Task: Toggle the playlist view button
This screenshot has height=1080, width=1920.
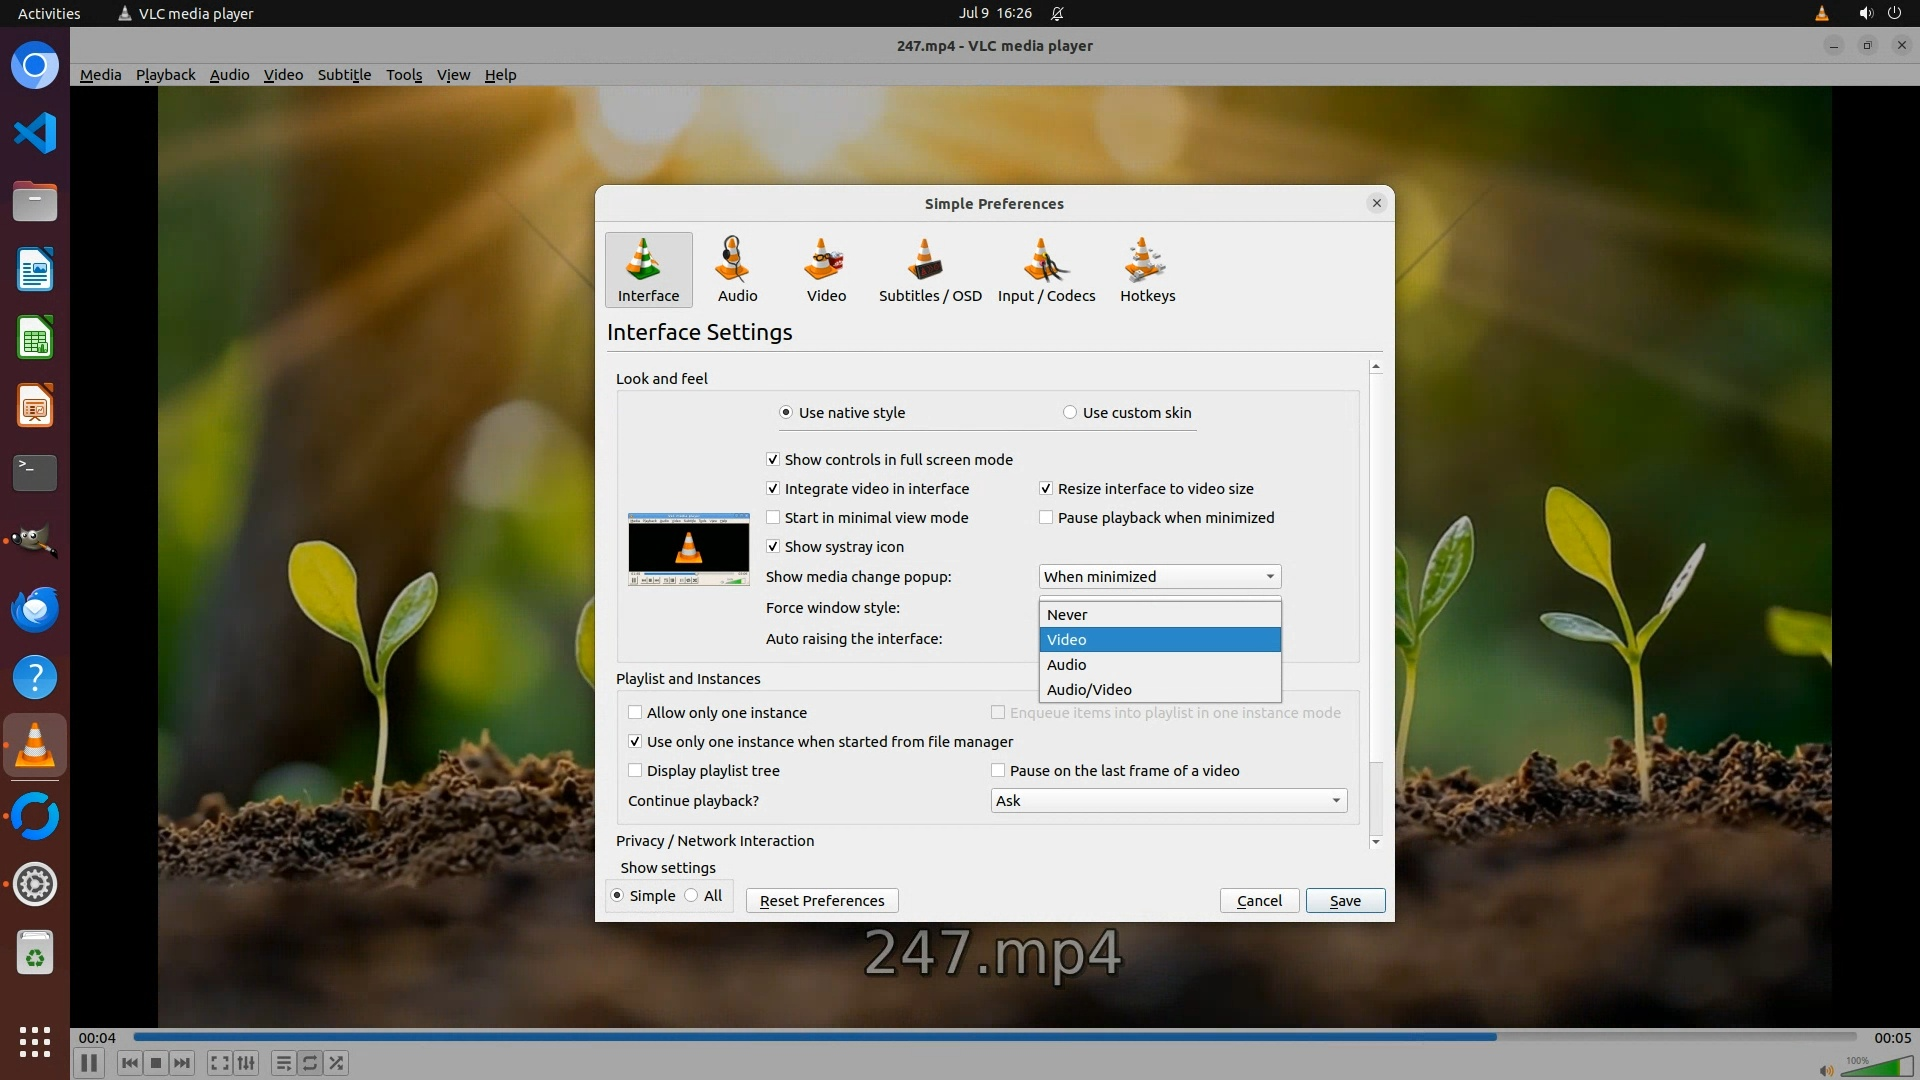Action: point(283,1063)
